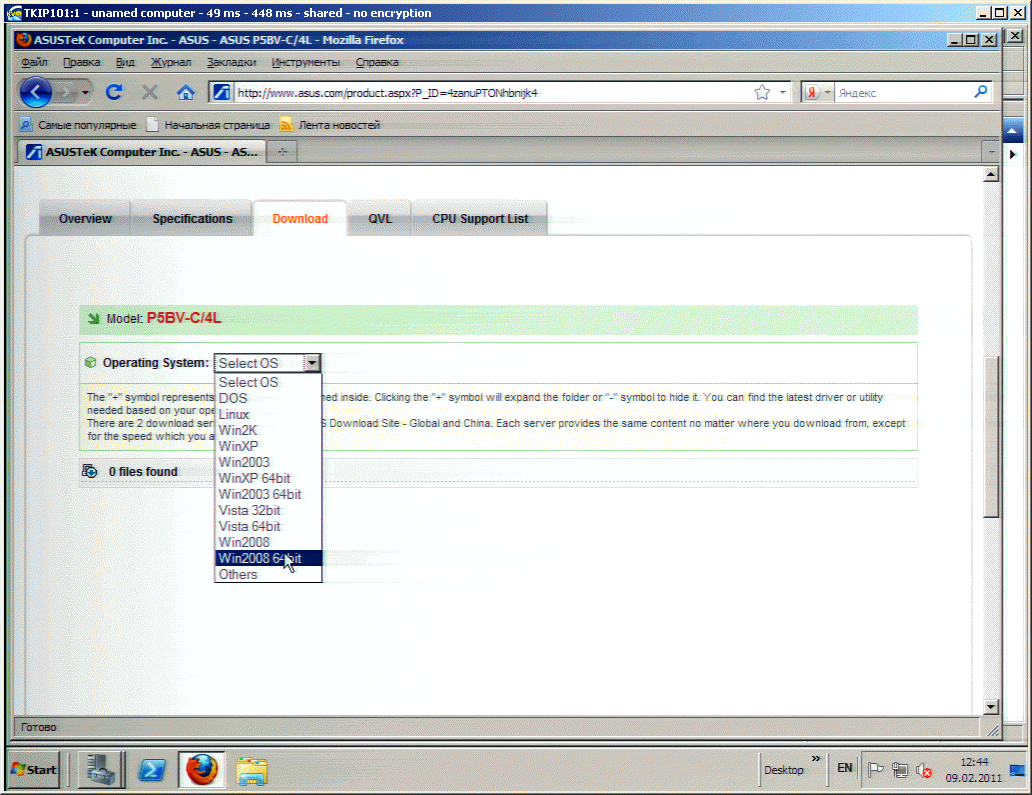Screen dimensions: 1032x795
Task: Bookmark this page with star icon
Action: [762, 92]
